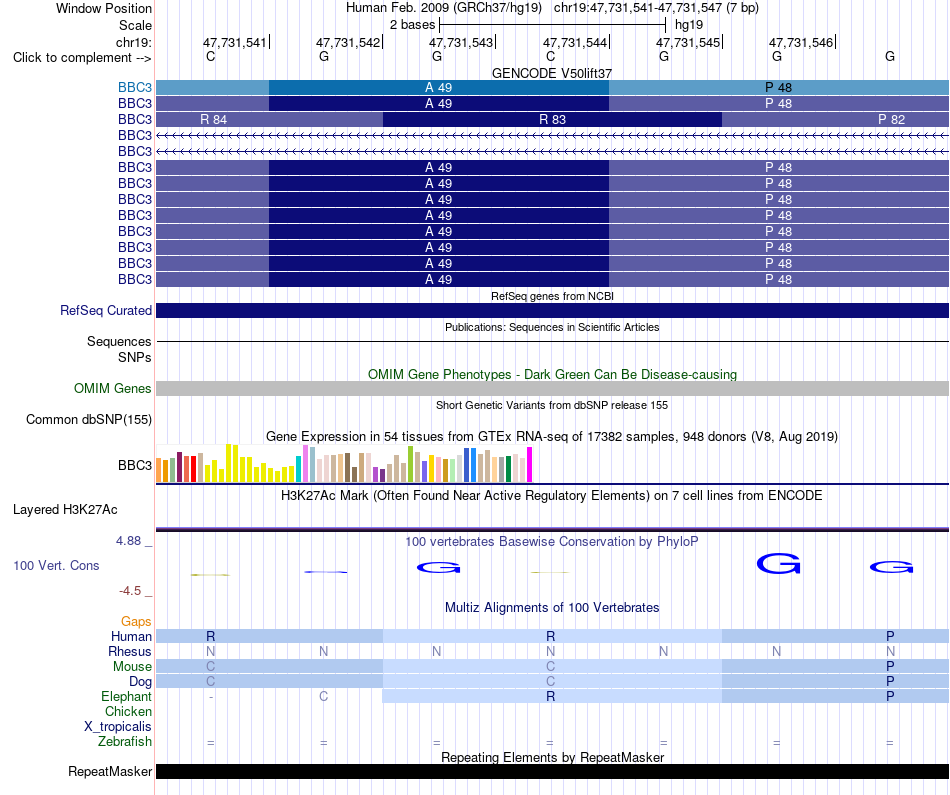
Task: Click the 'RefSeq genes from NCBI' title
Action: [x=552, y=296]
